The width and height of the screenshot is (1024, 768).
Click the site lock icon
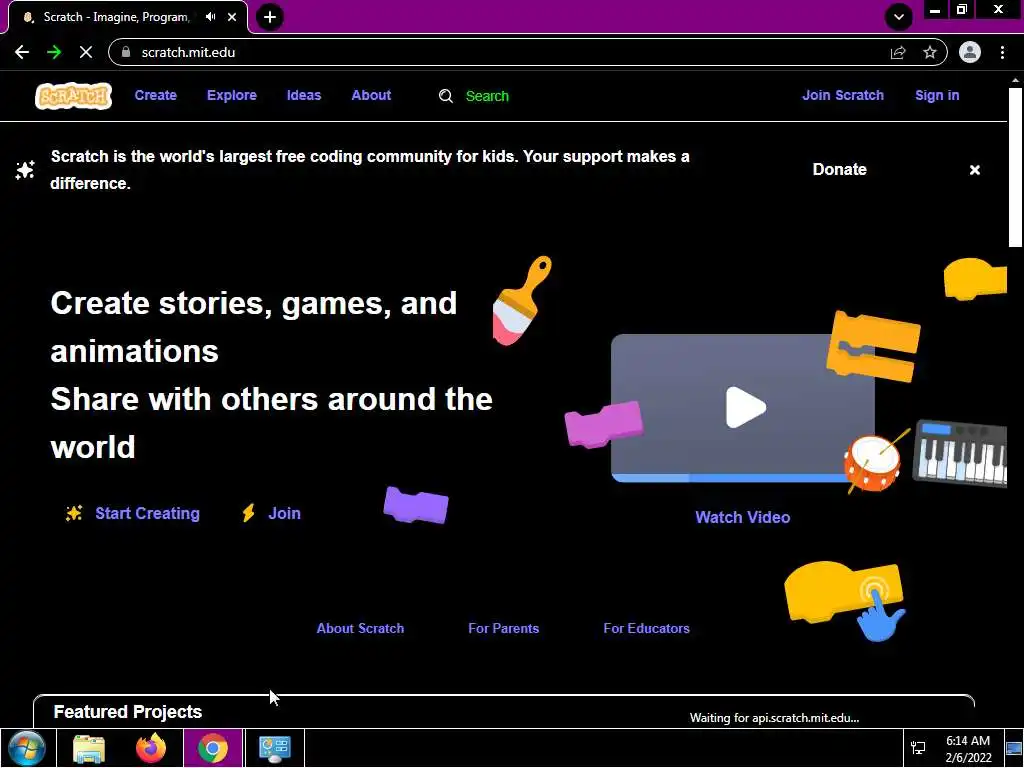click(127, 52)
